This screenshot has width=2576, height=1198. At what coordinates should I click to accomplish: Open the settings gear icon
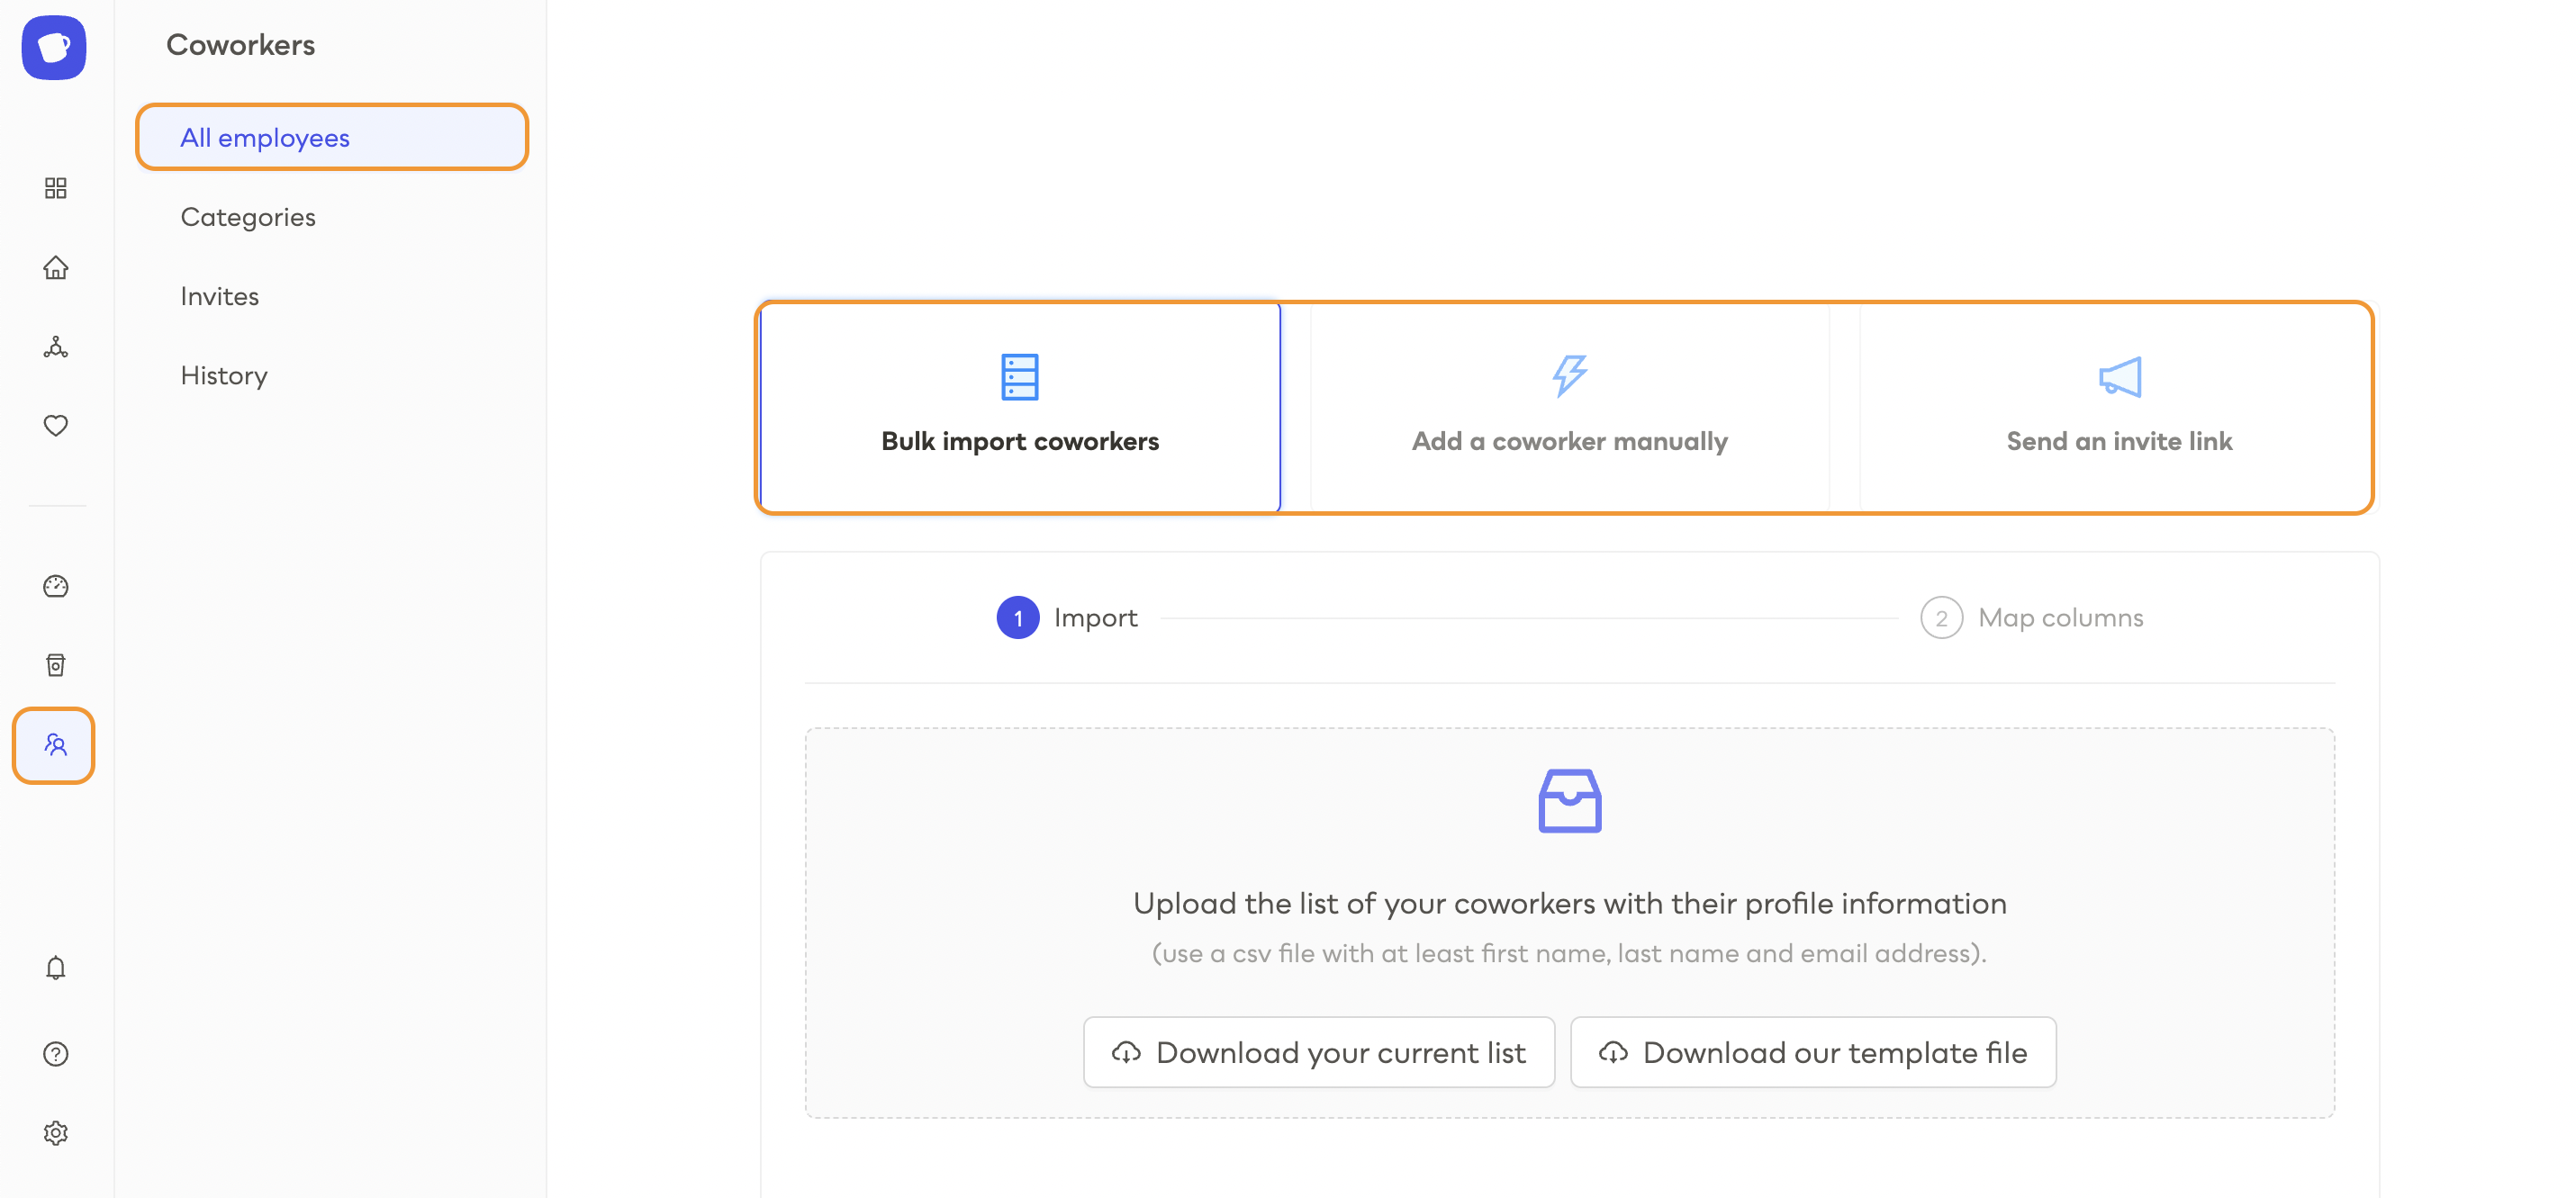point(56,1133)
